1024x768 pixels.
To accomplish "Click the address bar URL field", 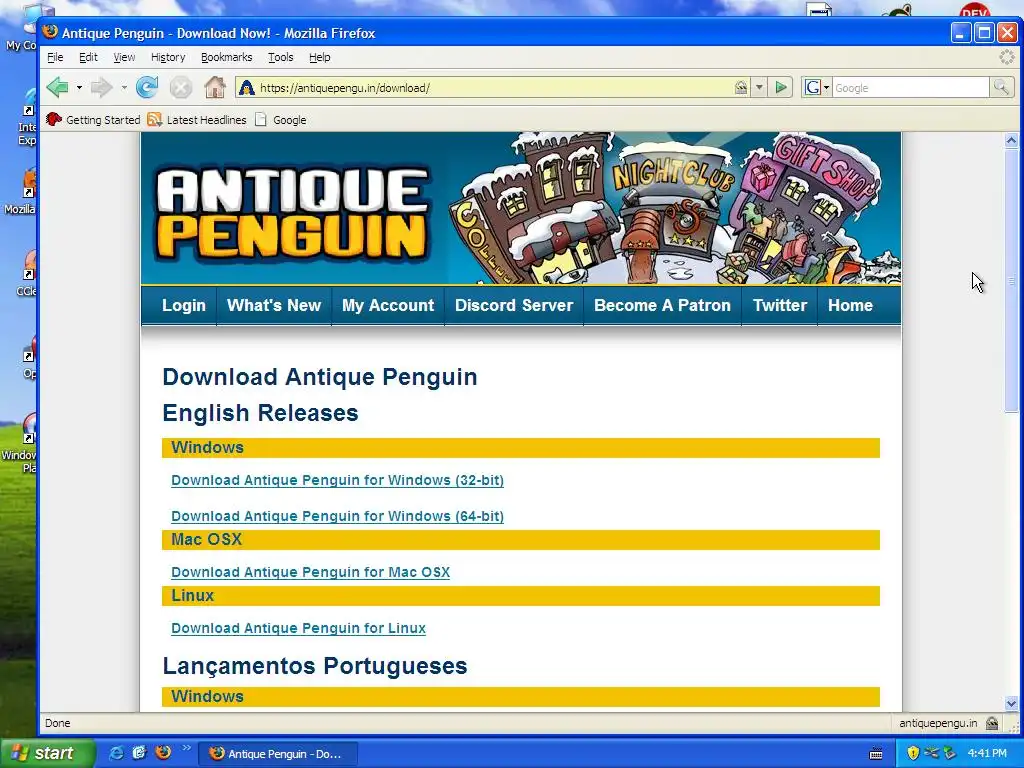I will (494, 88).
